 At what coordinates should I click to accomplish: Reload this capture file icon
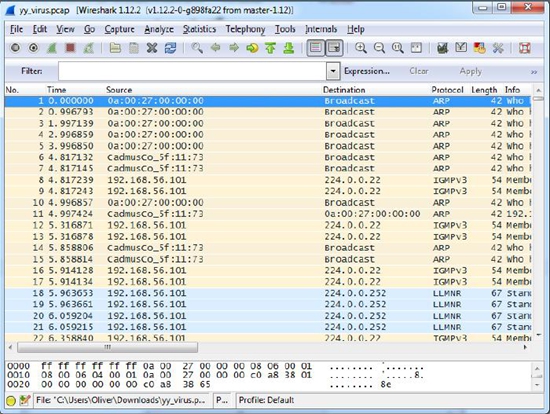(x=170, y=47)
